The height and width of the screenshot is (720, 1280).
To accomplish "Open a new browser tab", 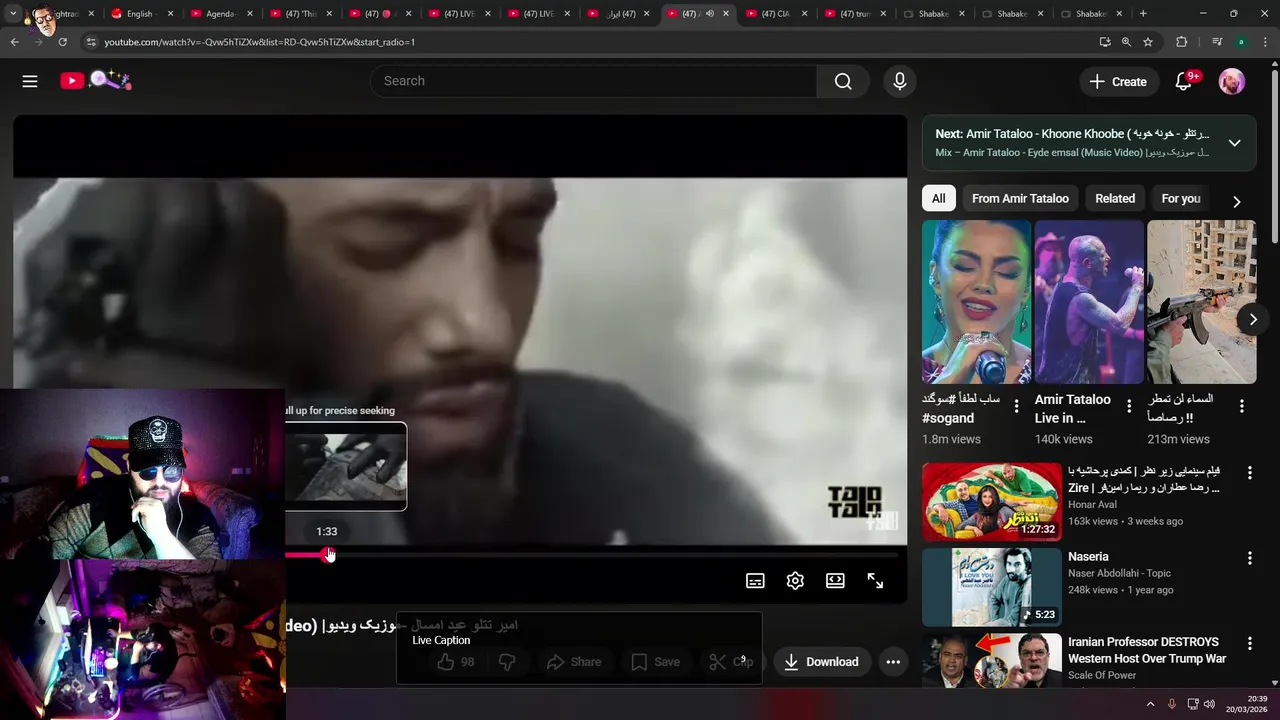I will point(1143,14).
